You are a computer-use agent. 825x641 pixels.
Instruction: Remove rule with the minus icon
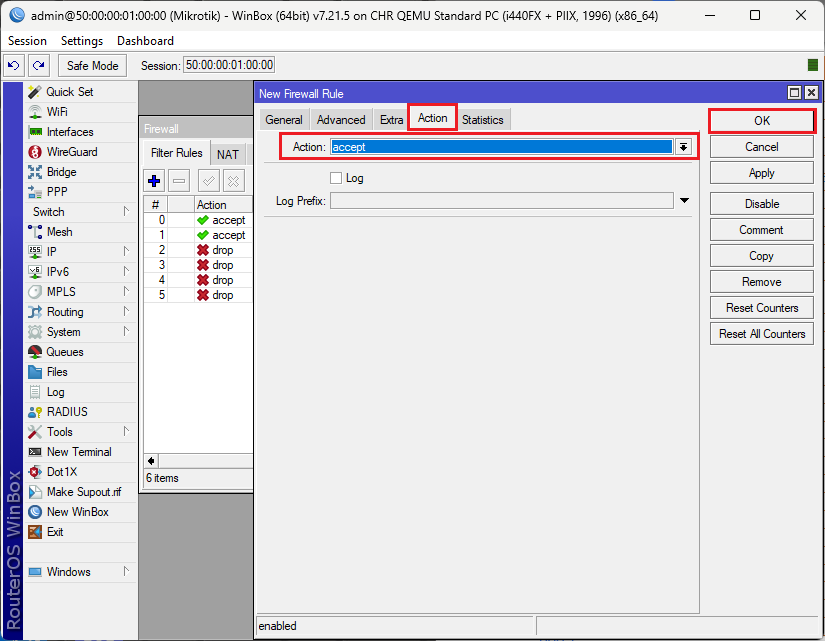click(x=179, y=181)
